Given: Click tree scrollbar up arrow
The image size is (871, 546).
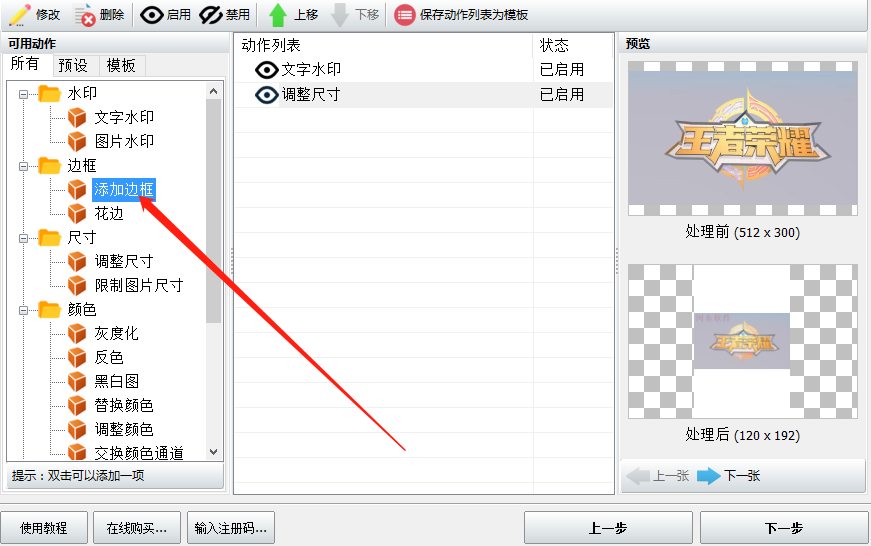Looking at the screenshot, I should point(213,91).
